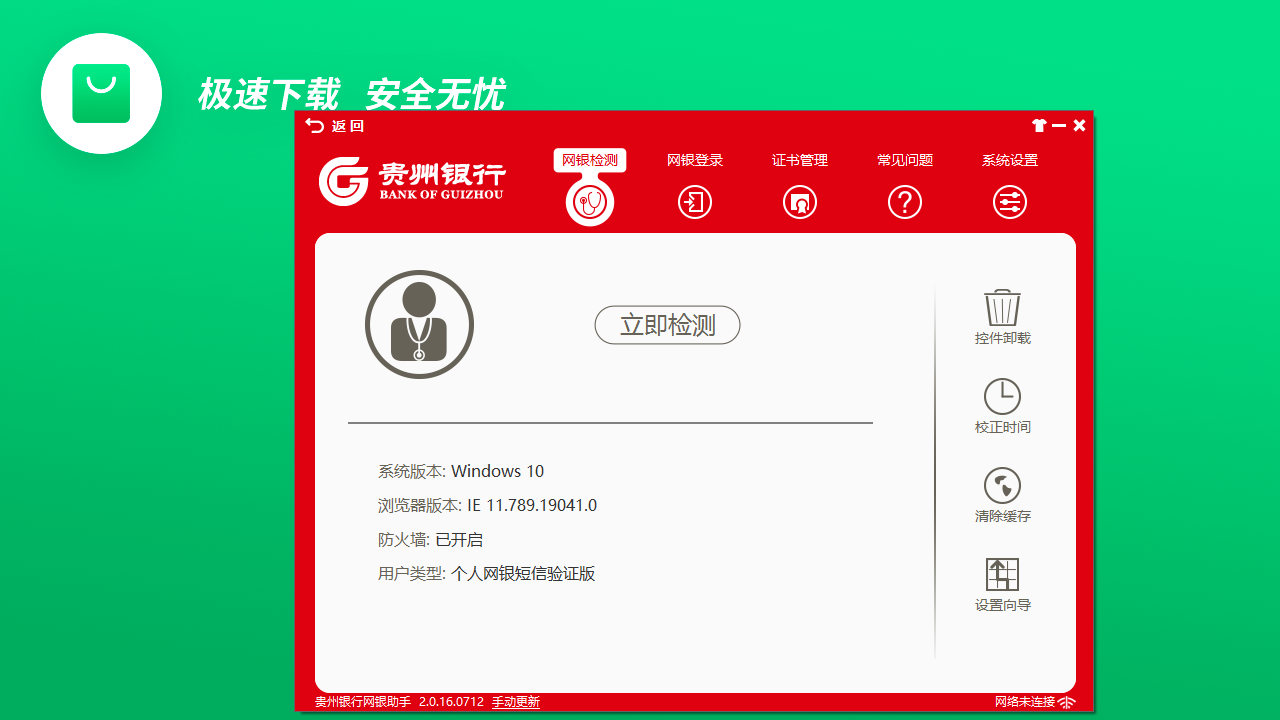Click the 控件卸载 trash can icon
This screenshot has width=1280, height=720.
(1001, 307)
